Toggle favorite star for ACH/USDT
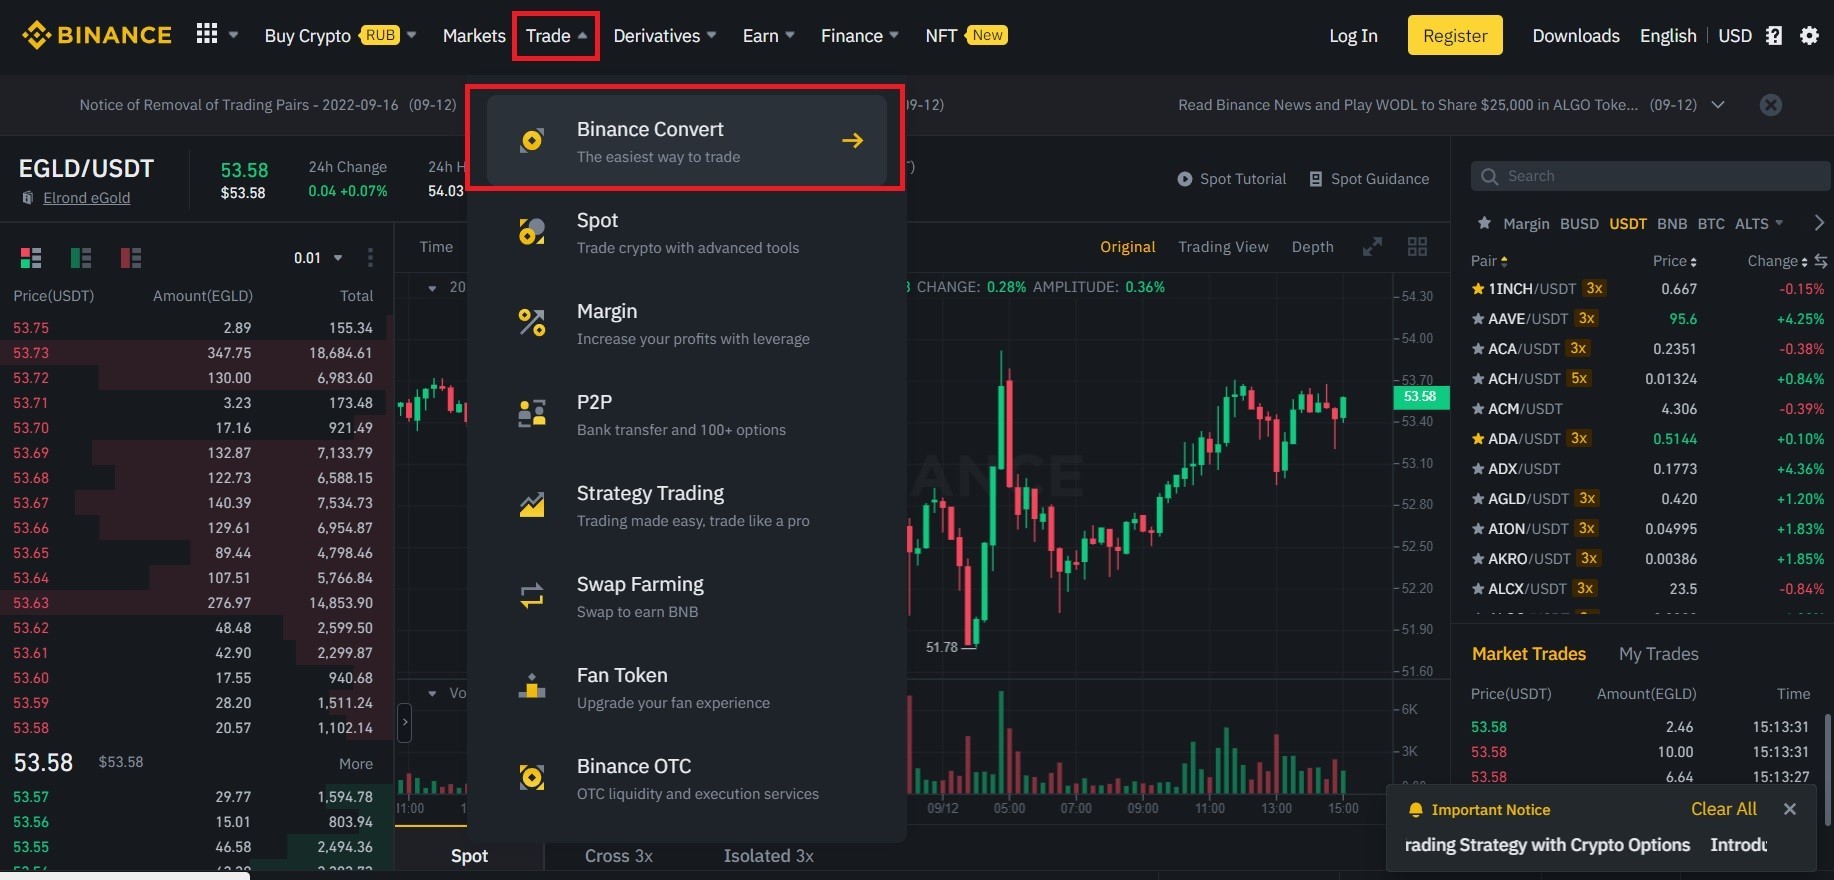 (x=1478, y=379)
